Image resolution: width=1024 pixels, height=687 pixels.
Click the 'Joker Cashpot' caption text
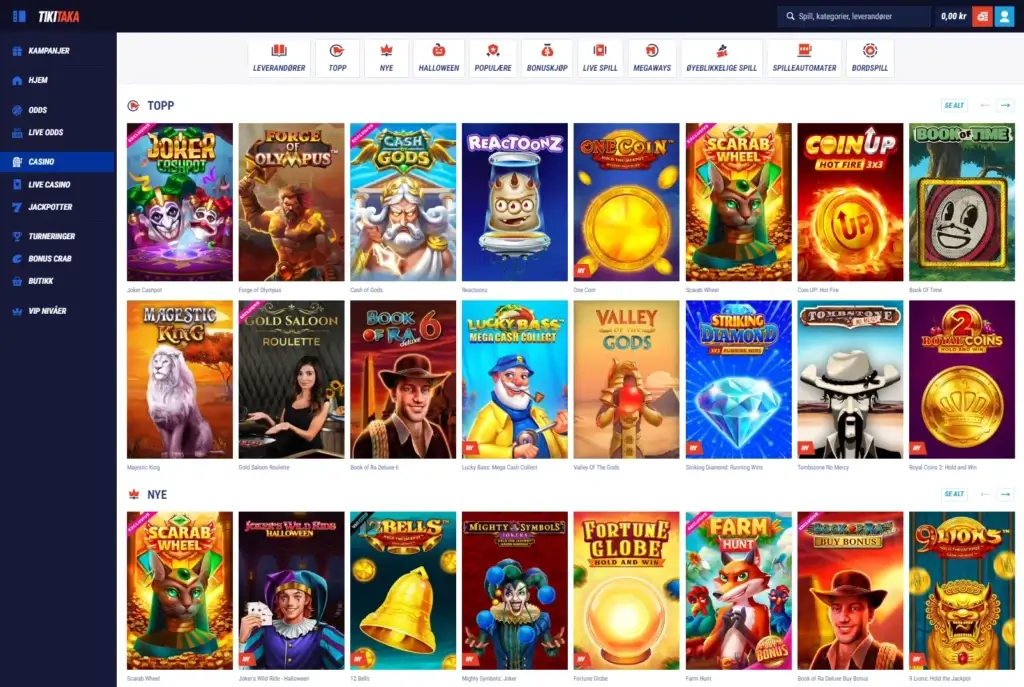tap(144, 290)
